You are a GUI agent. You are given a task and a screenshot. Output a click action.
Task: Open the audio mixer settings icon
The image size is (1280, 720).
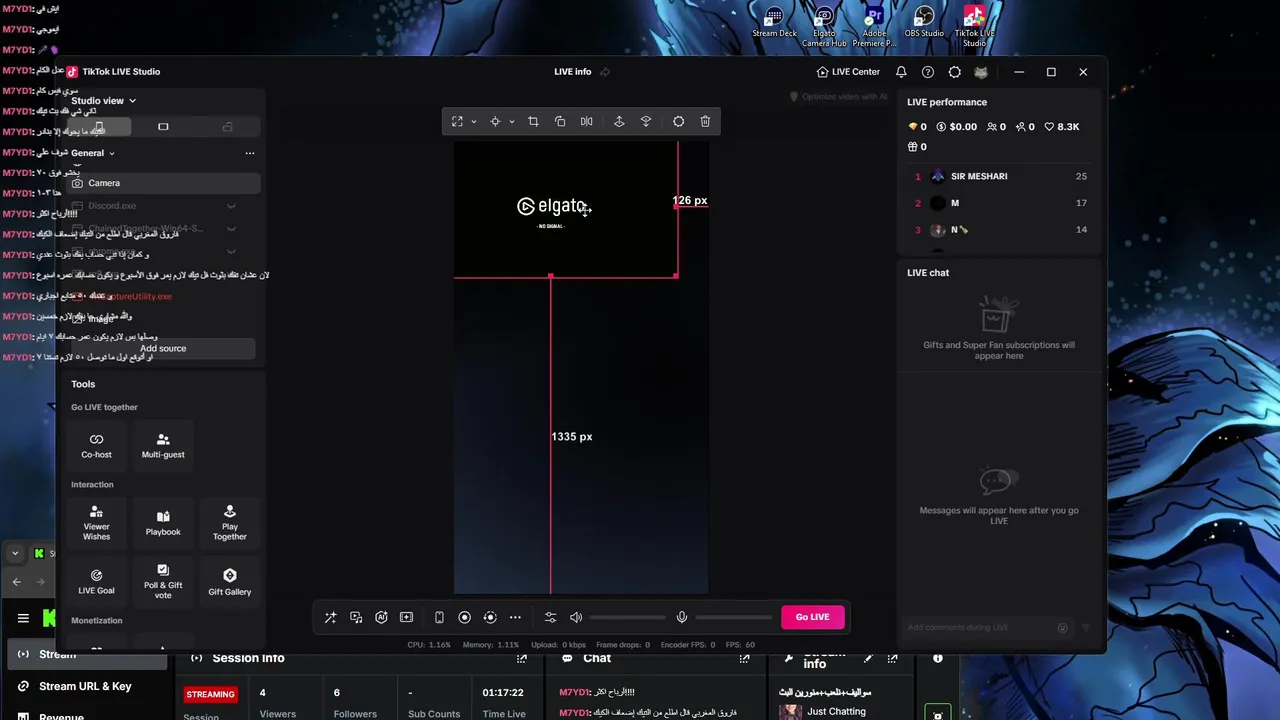tap(550, 618)
